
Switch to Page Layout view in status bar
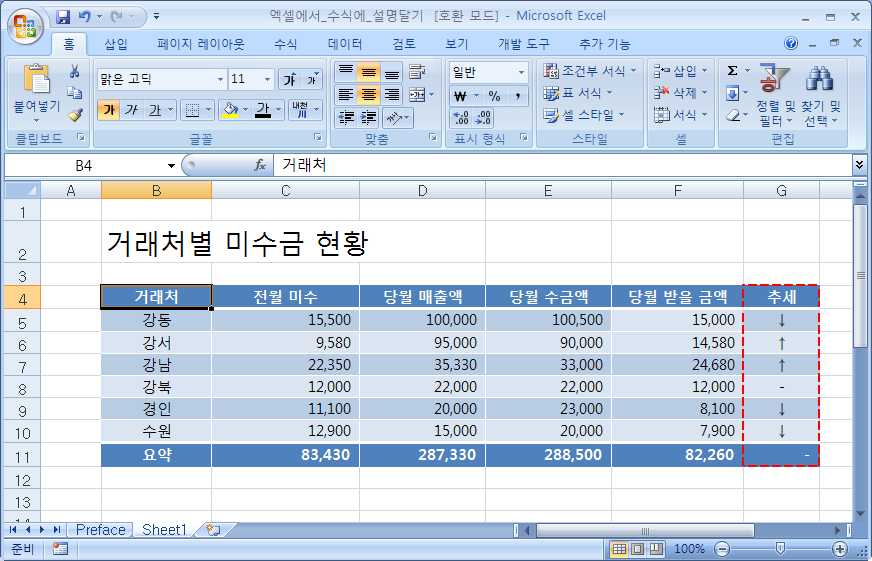pyautogui.click(x=638, y=549)
